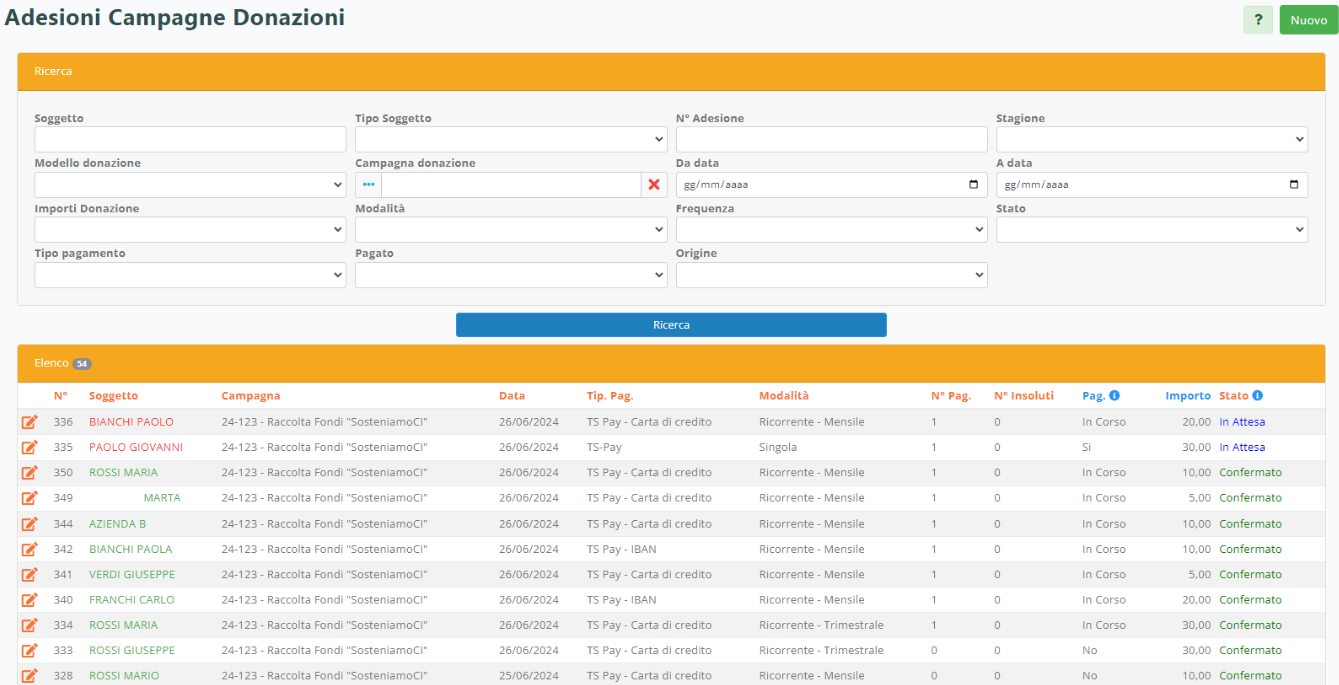
Task: Click edit icon for Azienda B row
Action: click(30, 524)
